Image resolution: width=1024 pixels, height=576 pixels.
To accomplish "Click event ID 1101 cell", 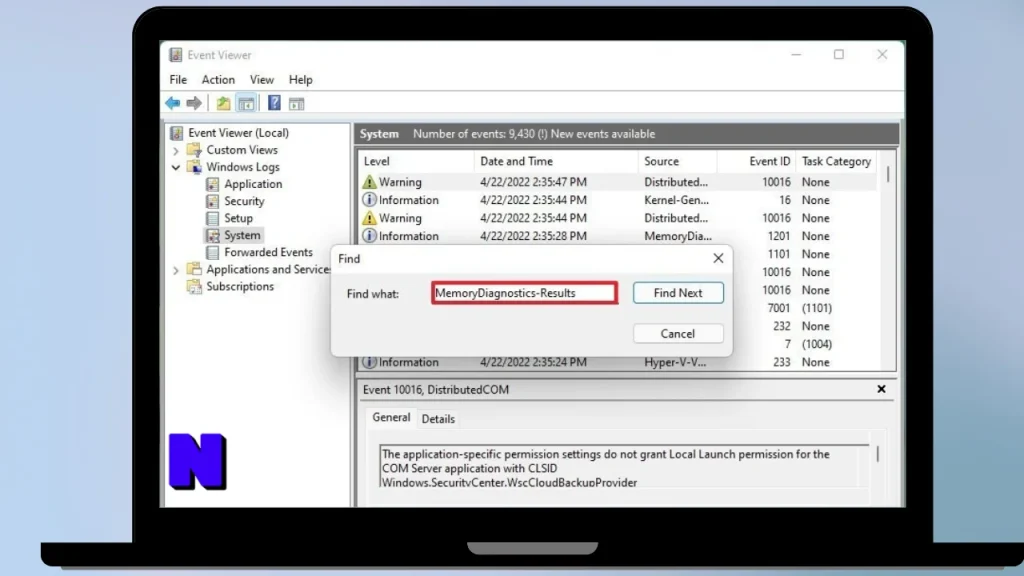I will (778, 254).
